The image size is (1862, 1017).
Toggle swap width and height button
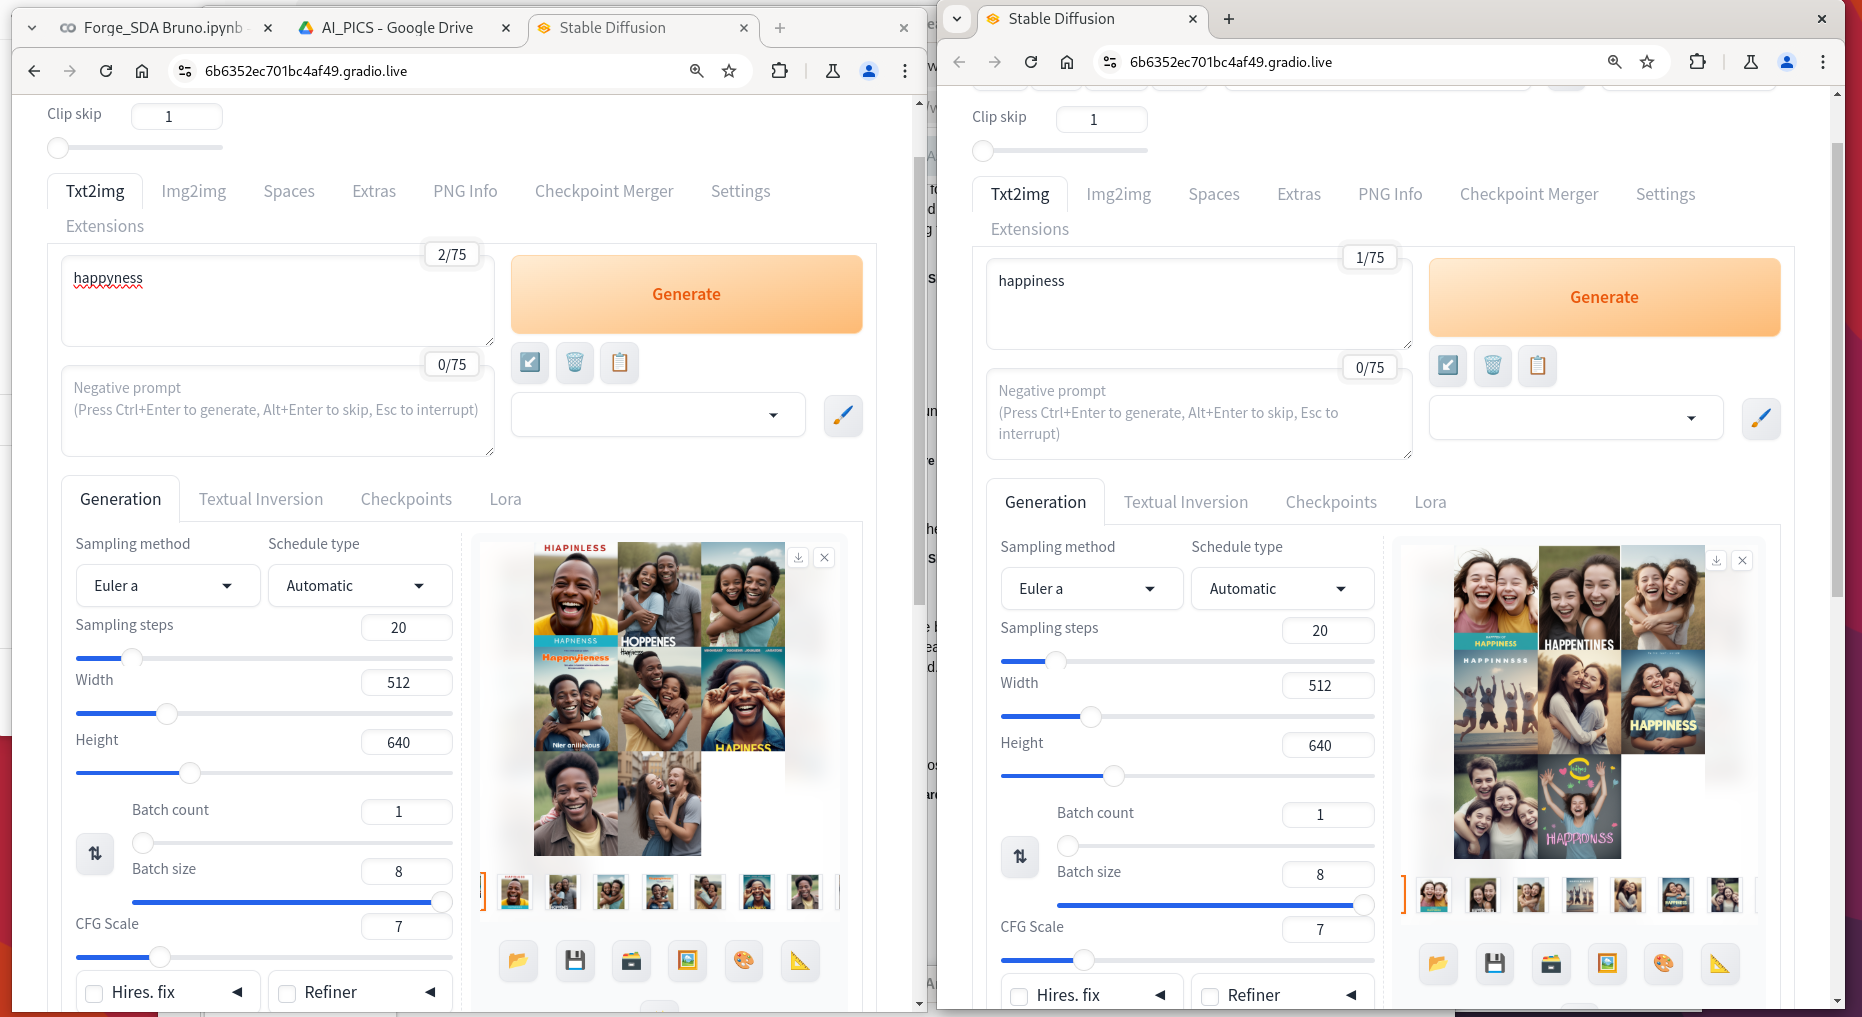point(94,853)
